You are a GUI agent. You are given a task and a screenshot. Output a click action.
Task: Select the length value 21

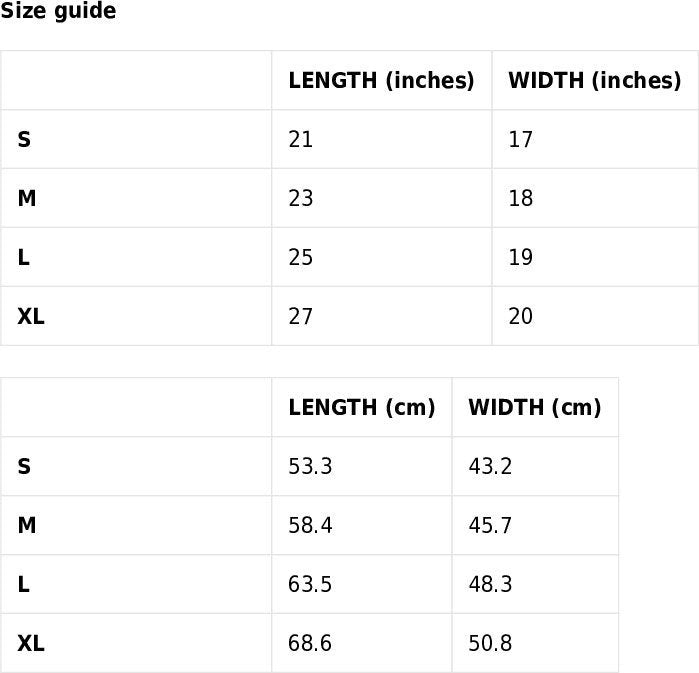pyautogui.click(x=300, y=140)
